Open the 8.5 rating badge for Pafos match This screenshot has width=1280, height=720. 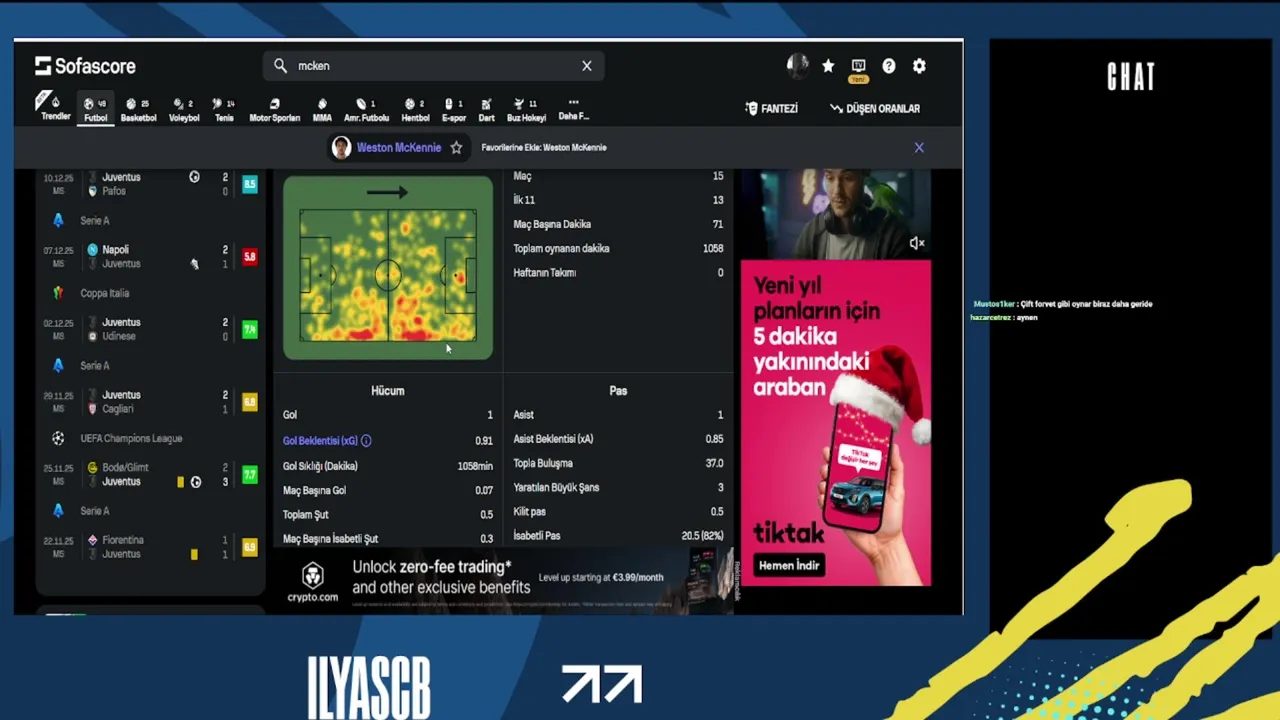pos(250,184)
